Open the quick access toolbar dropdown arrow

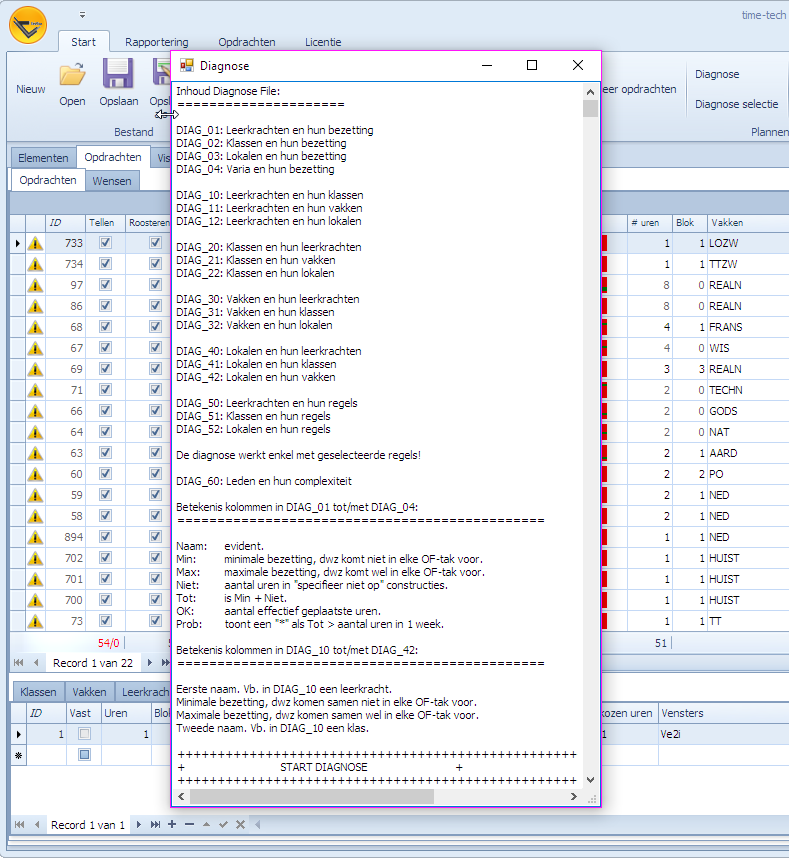82,15
